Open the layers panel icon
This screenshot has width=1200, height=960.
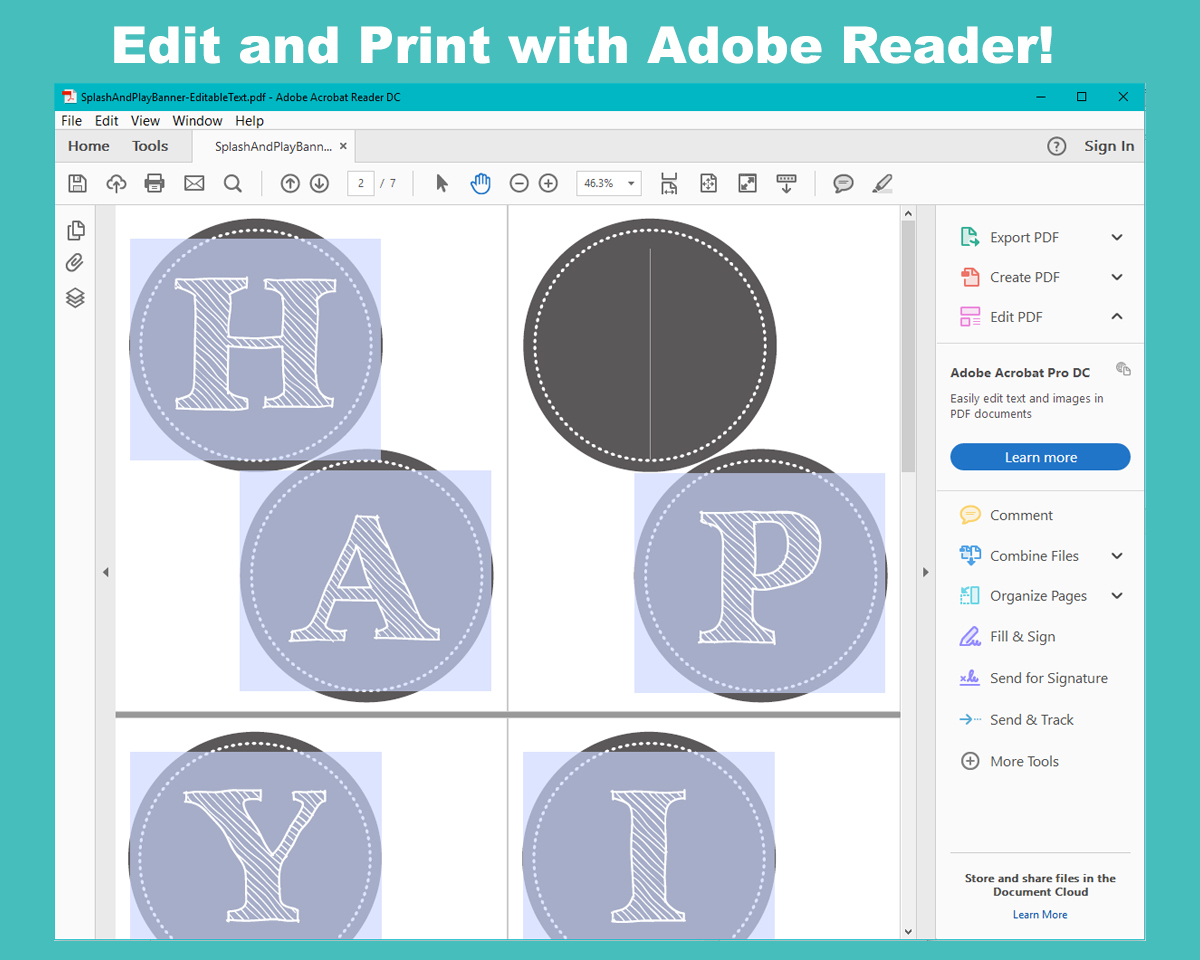click(x=75, y=298)
